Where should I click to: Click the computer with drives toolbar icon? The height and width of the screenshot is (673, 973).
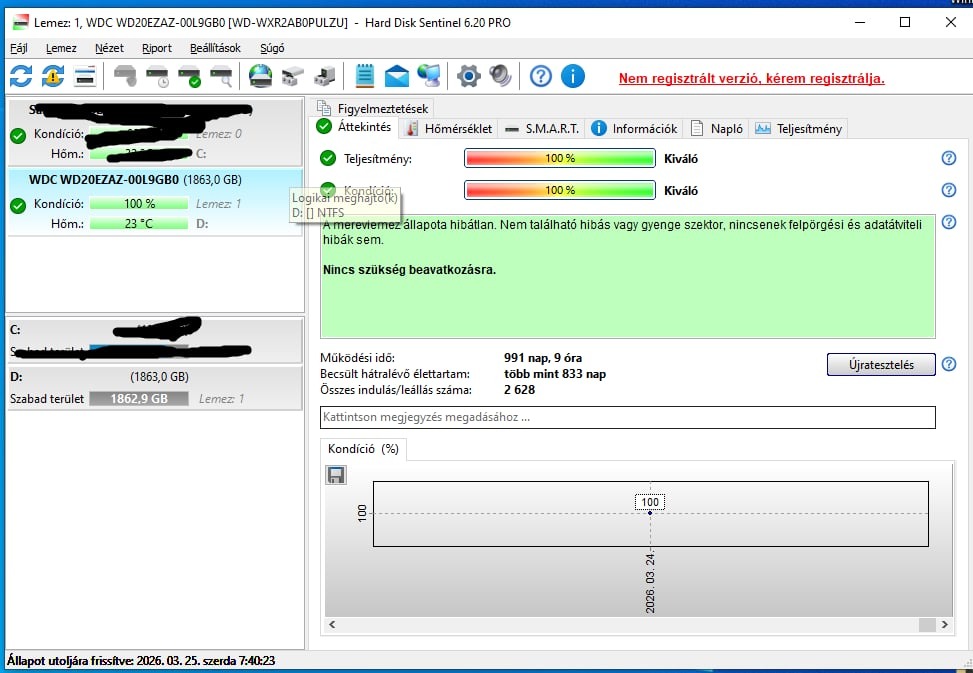coord(325,76)
